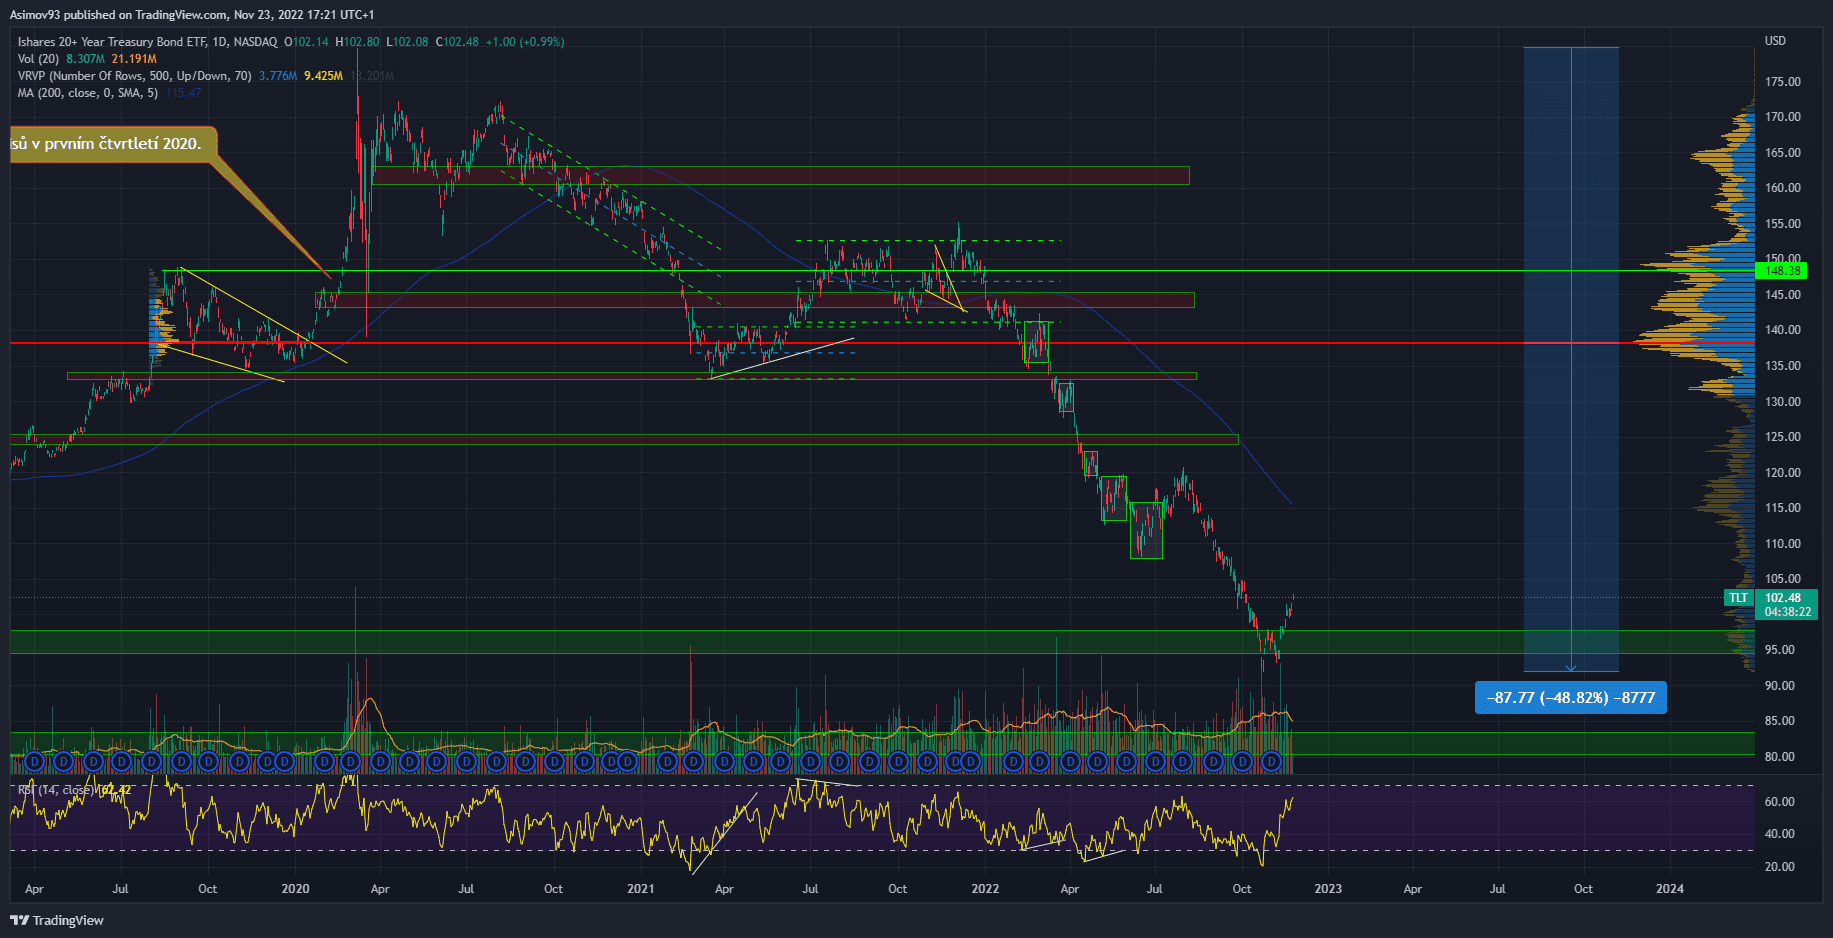This screenshot has height=938, width=1833.
Task: Click the TLT symbol badge on price axis
Action: (1739, 598)
